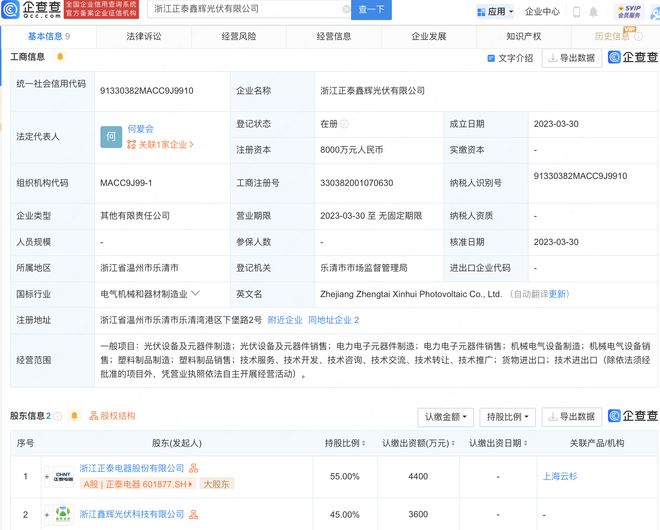Click the 查一下 search button

tap(372, 9)
